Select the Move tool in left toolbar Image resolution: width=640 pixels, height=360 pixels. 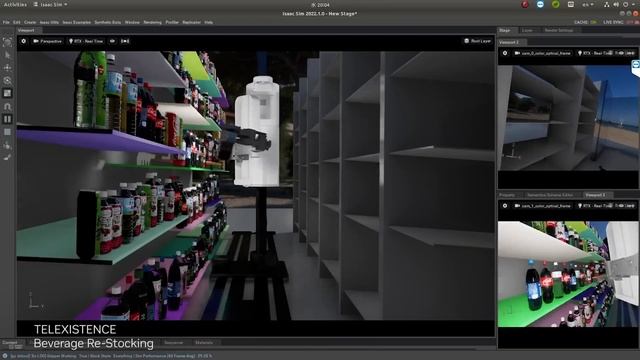click(7, 68)
